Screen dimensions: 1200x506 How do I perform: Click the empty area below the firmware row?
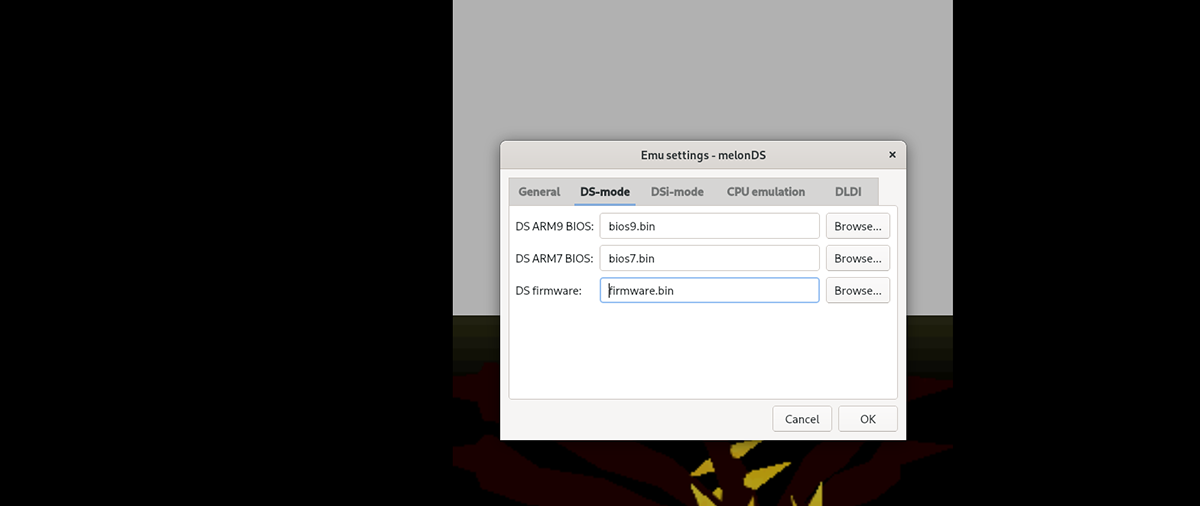point(703,352)
